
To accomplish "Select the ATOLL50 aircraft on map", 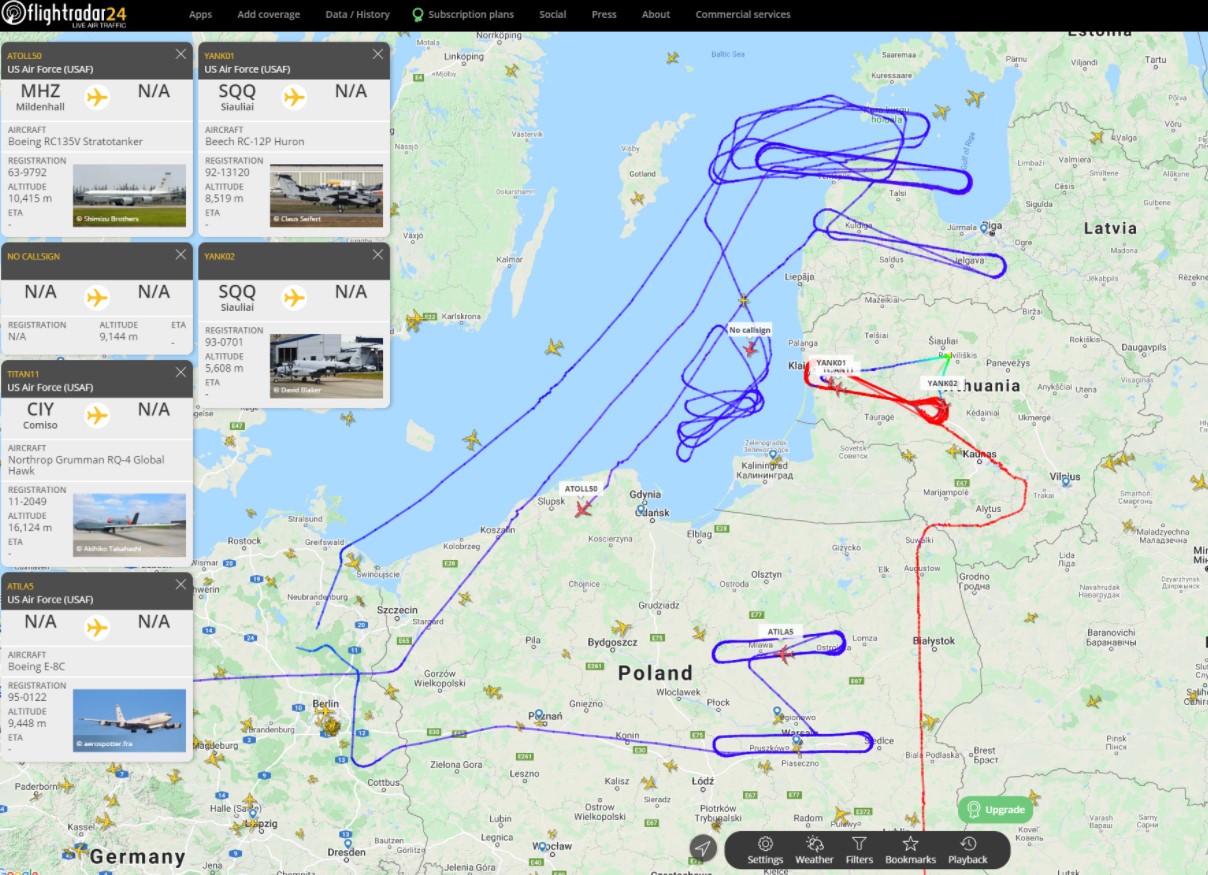I will [x=583, y=508].
